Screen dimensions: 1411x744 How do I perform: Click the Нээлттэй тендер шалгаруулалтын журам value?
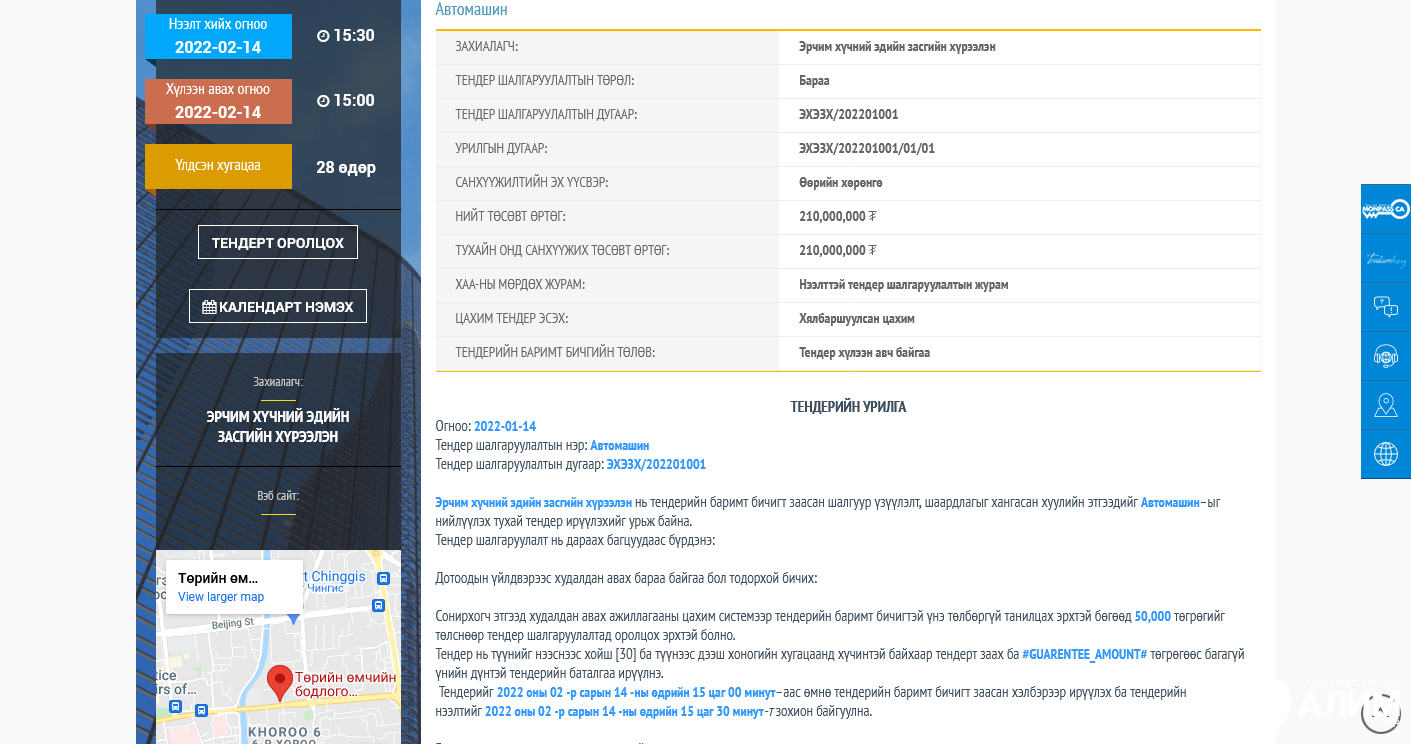[x=904, y=285]
